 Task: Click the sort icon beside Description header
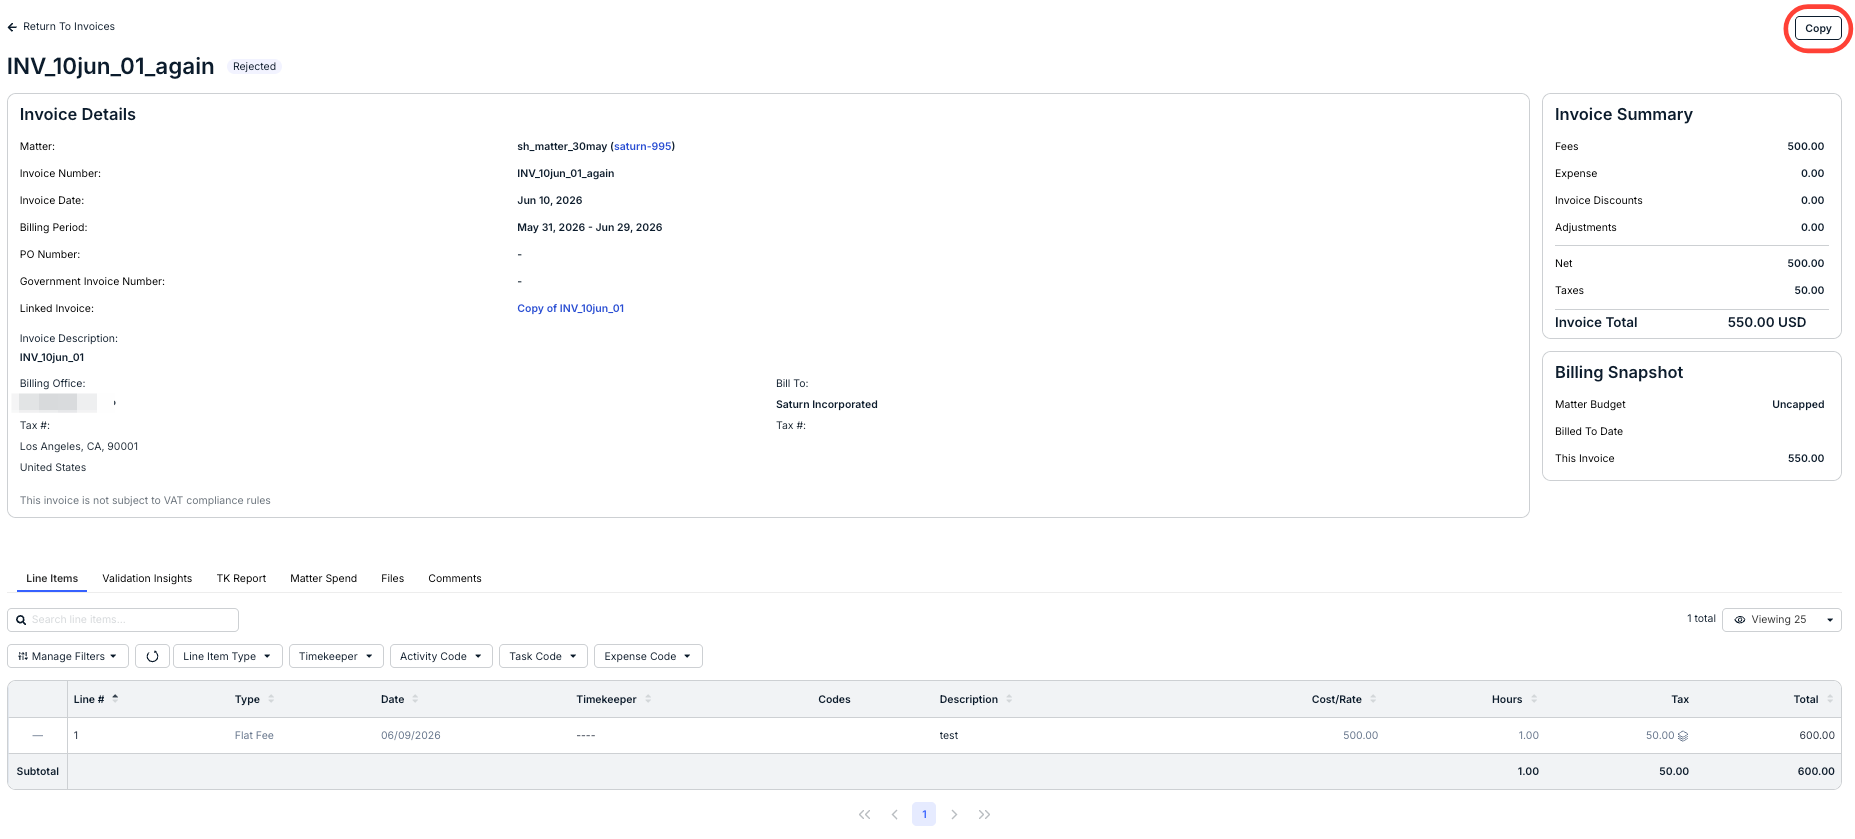pos(1009,699)
